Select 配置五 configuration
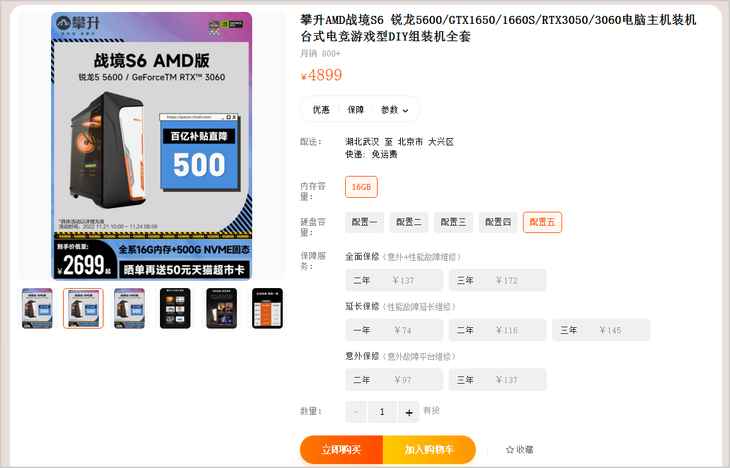The image size is (730, 468). pos(542,222)
